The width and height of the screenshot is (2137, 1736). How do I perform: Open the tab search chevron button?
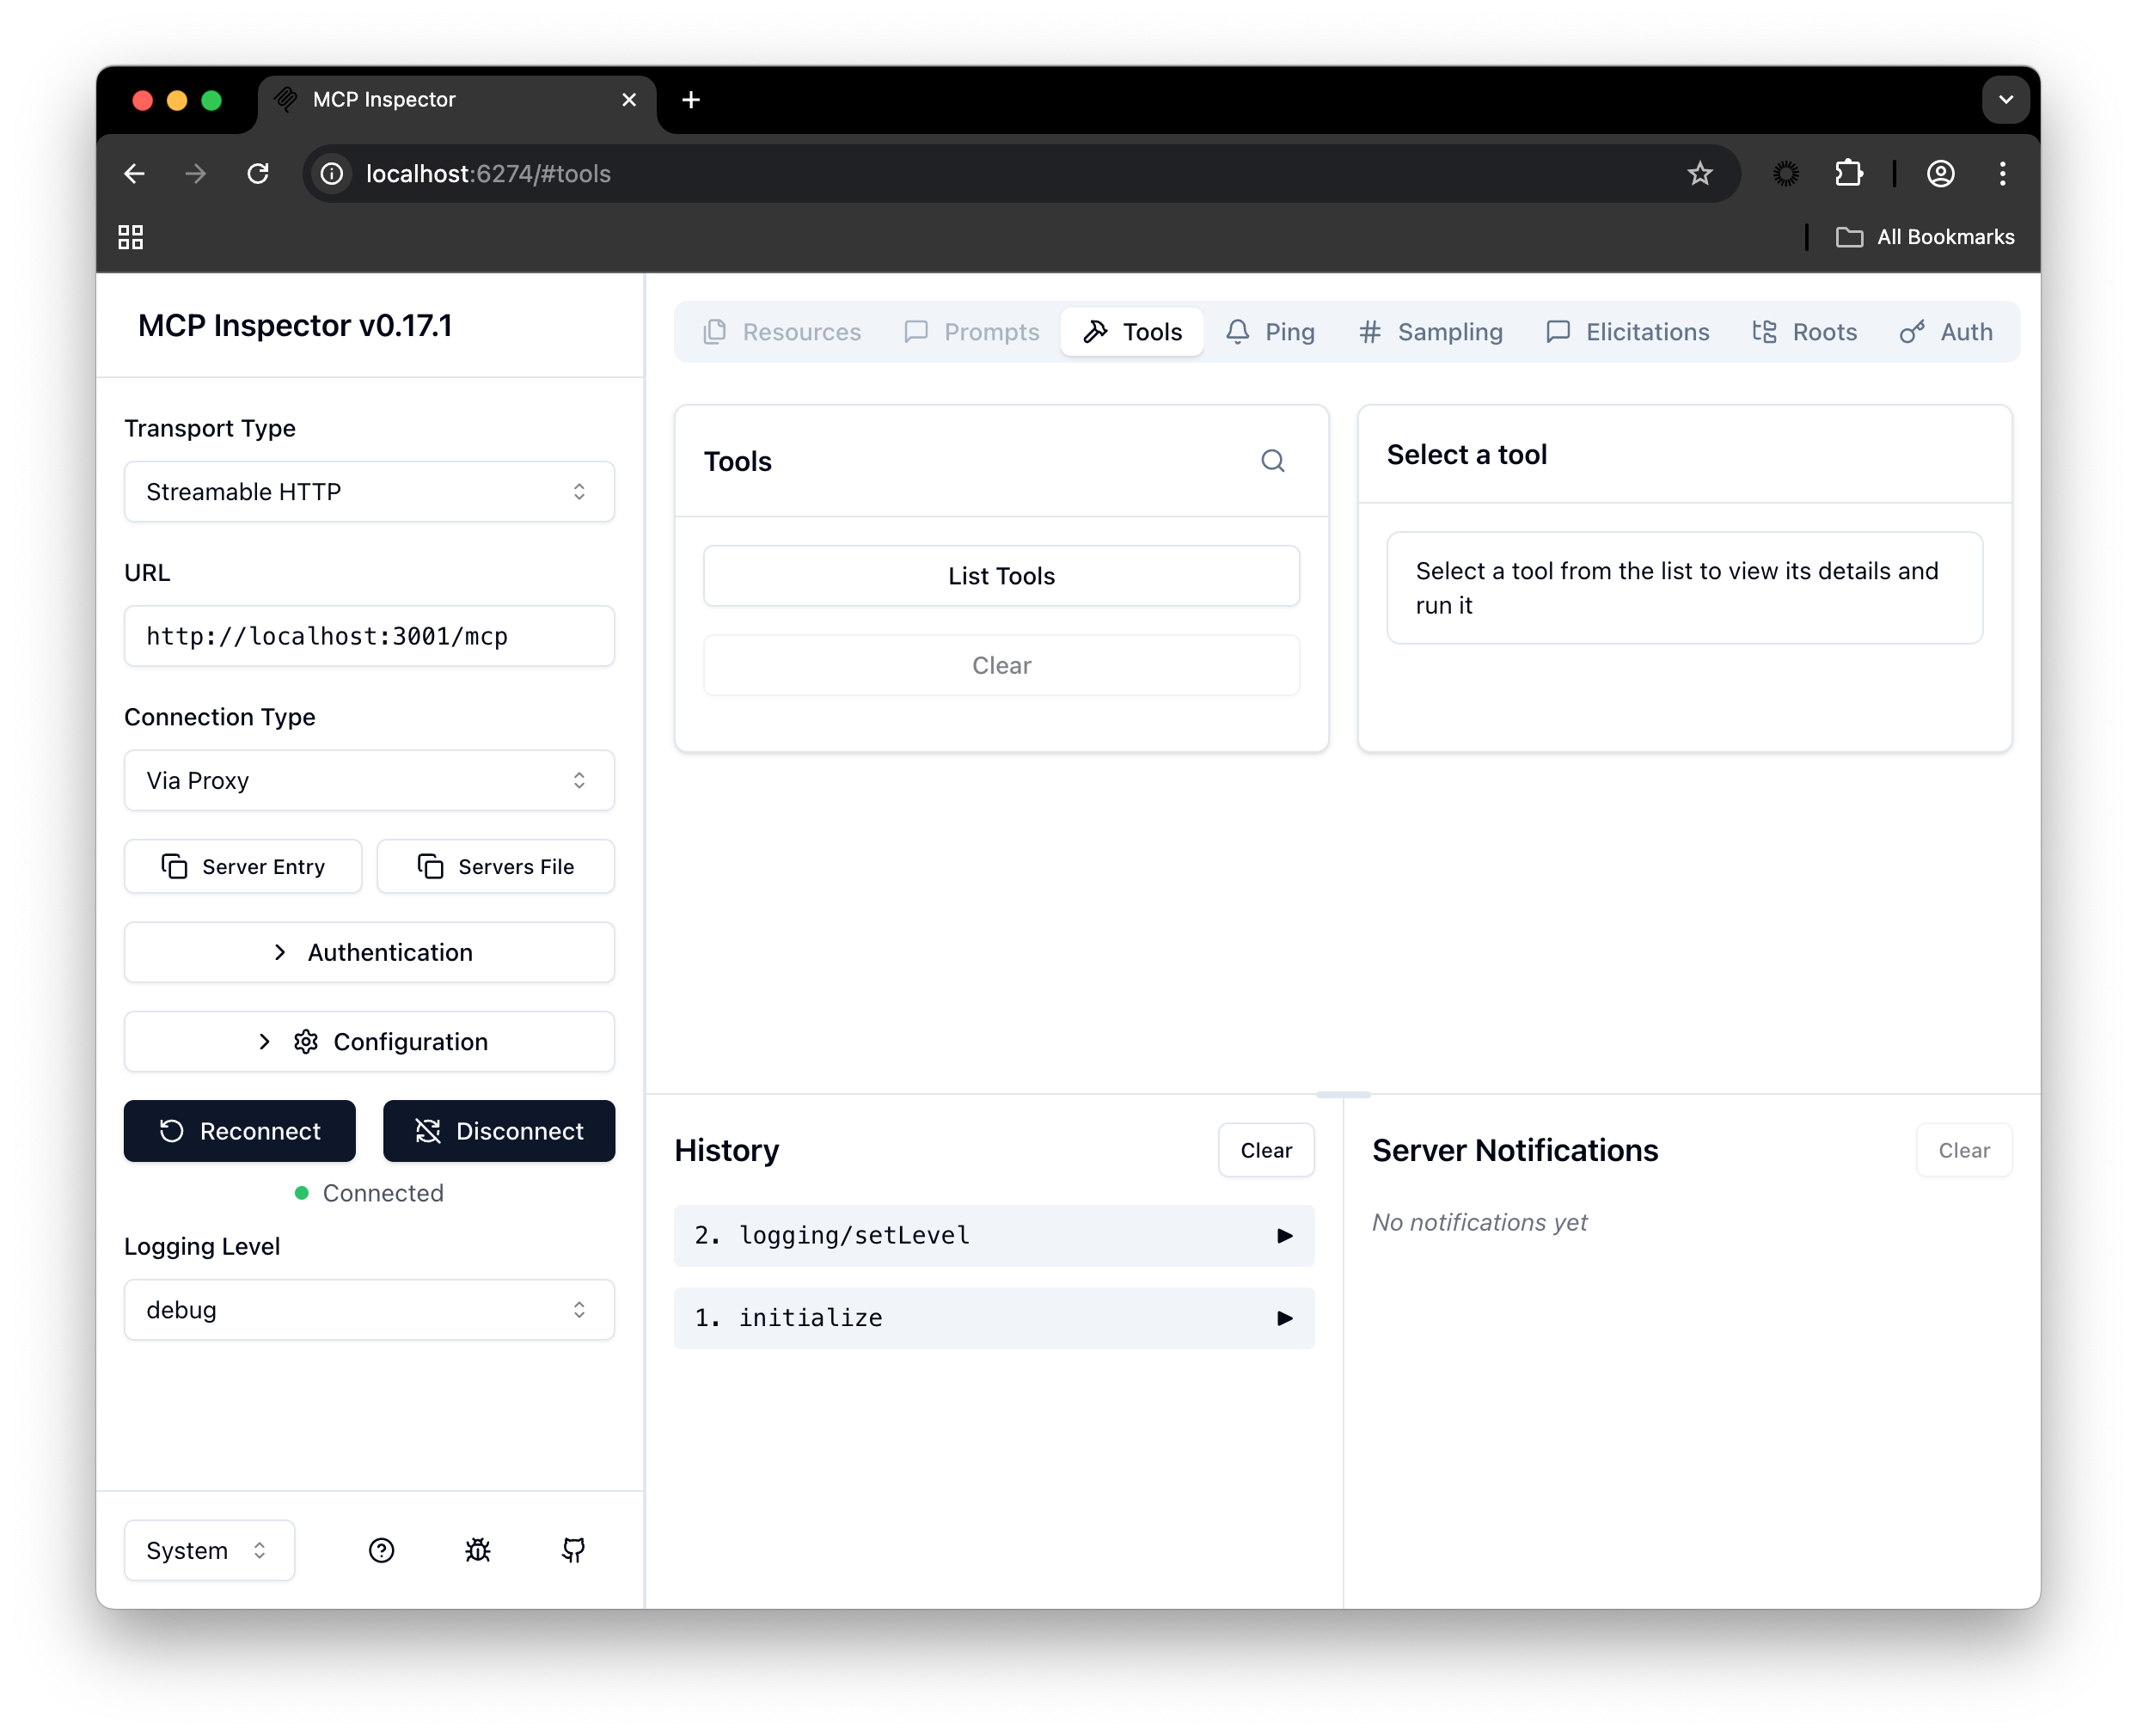point(2006,100)
